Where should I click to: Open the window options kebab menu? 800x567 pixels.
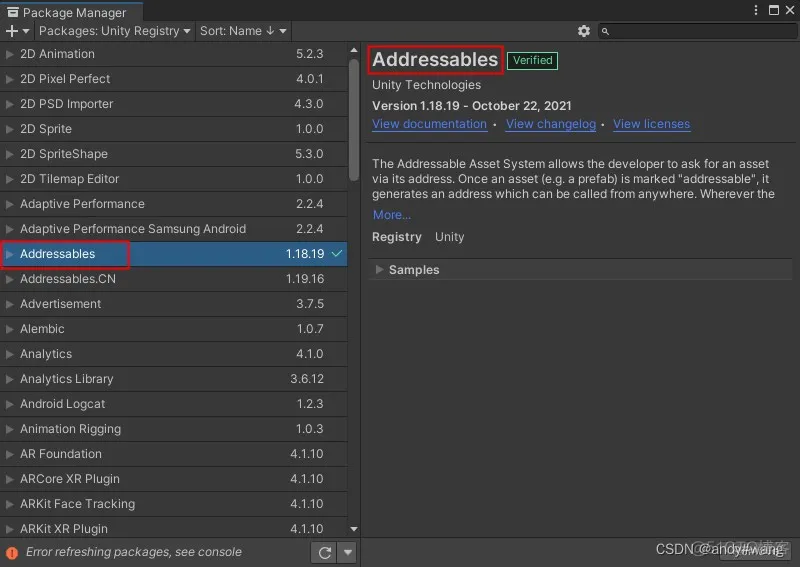point(756,10)
